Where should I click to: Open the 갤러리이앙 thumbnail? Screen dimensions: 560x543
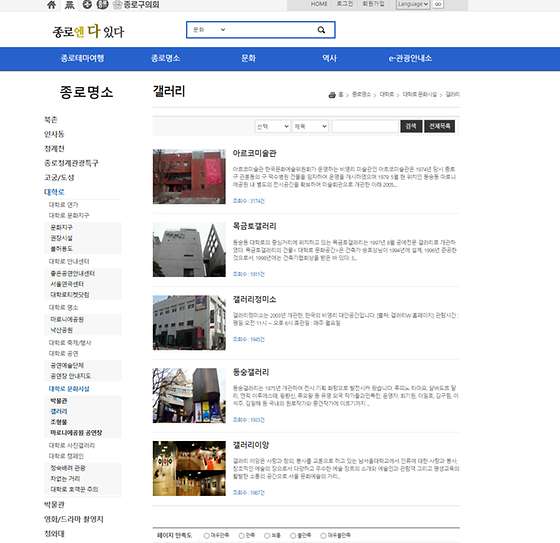pyautogui.click(x=189, y=468)
